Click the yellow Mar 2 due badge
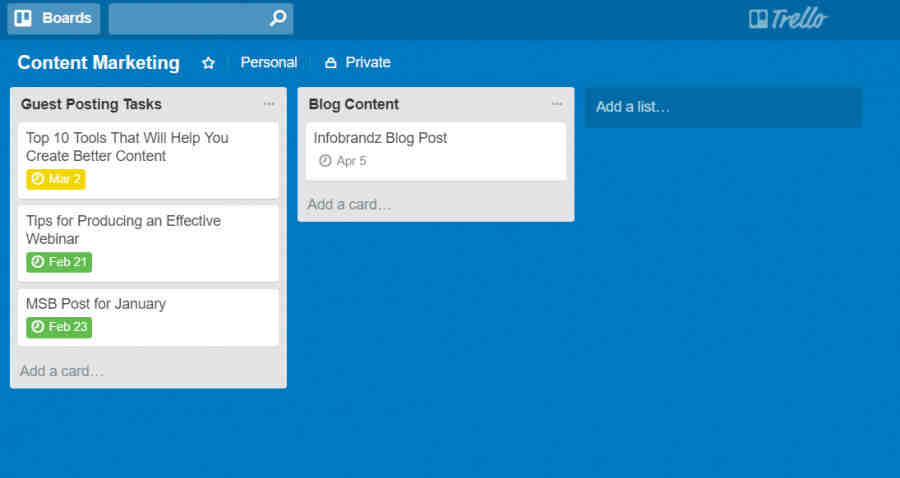The image size is (900, 478). pos(56,179)
